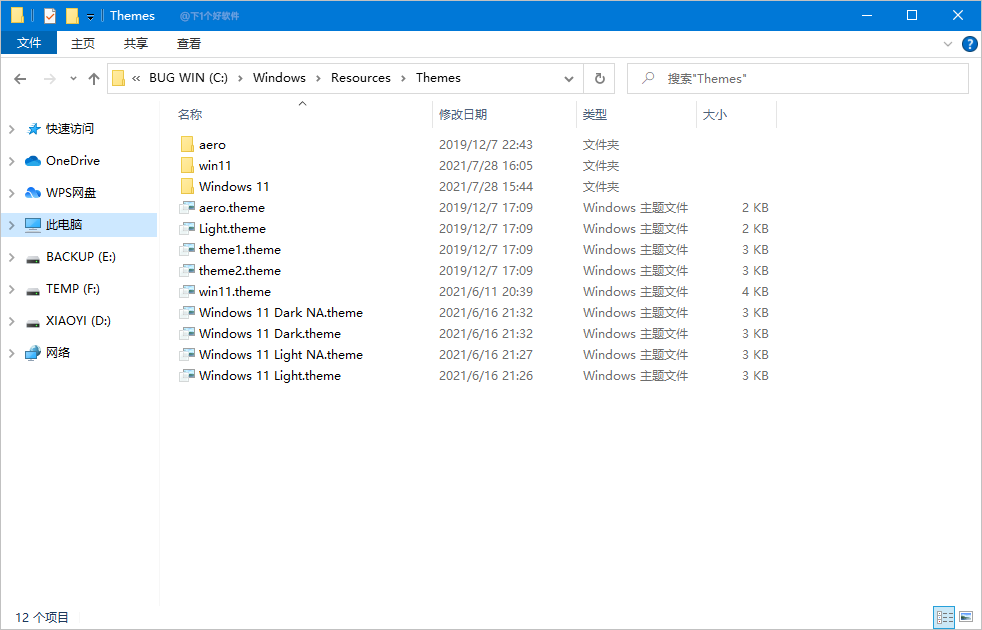Click the win11.theme file icon

pos(187,291)
